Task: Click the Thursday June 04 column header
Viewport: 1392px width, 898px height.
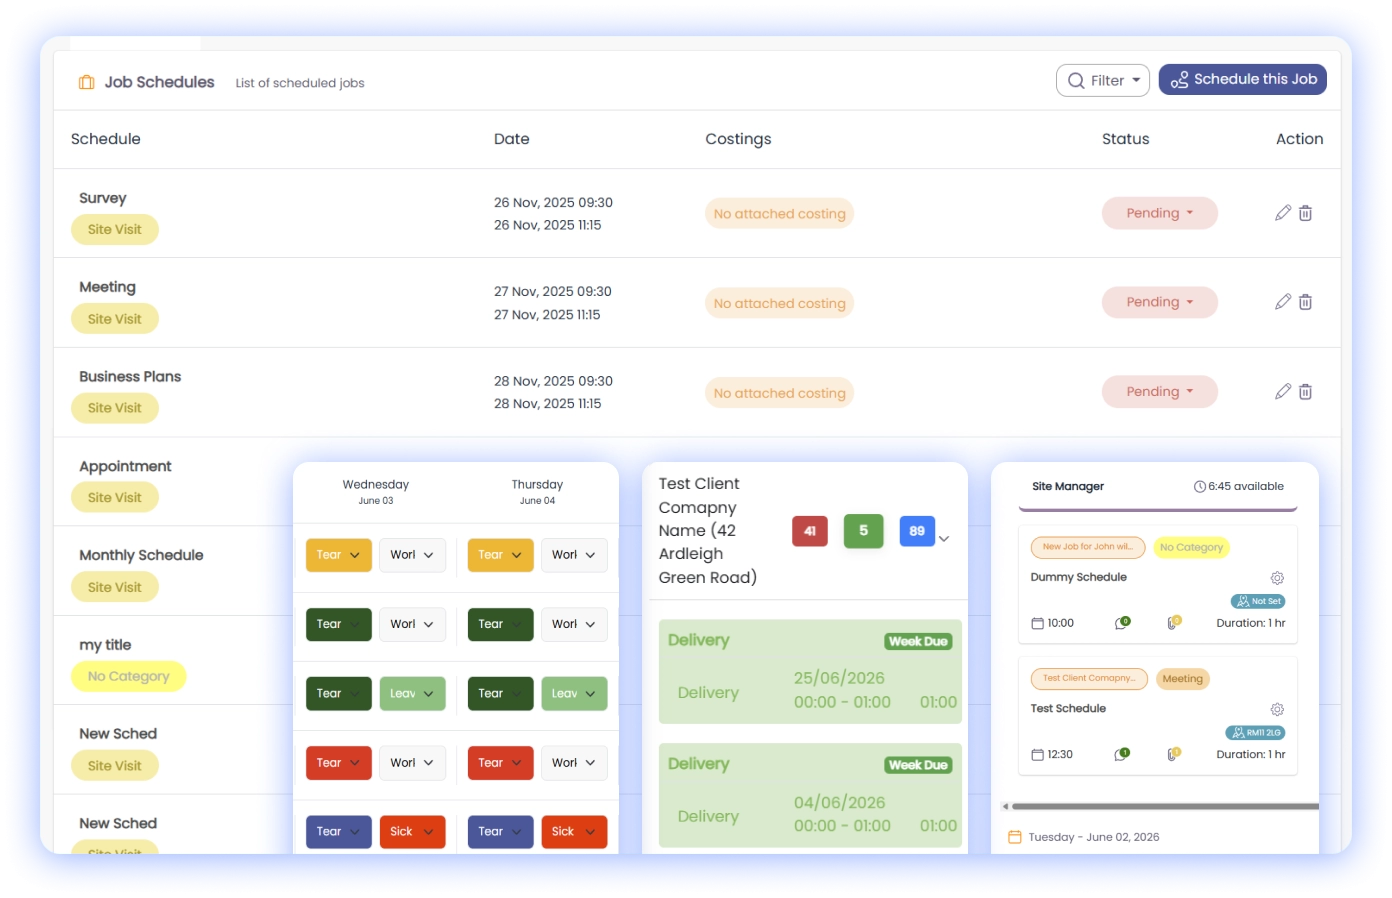Action: [x=537, y=492]
